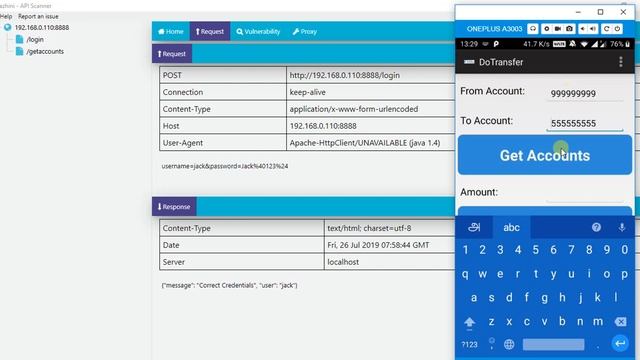
Task: Take a screenshot with the camera icon
Action: coord(569,29)
